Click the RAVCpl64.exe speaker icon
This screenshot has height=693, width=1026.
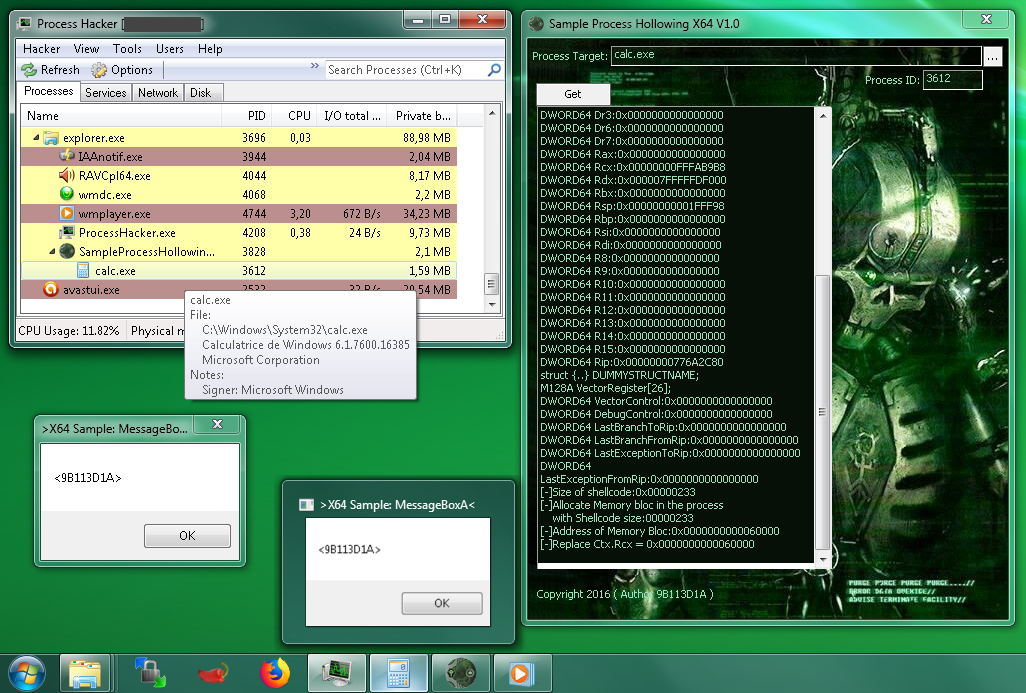point(67,175)
